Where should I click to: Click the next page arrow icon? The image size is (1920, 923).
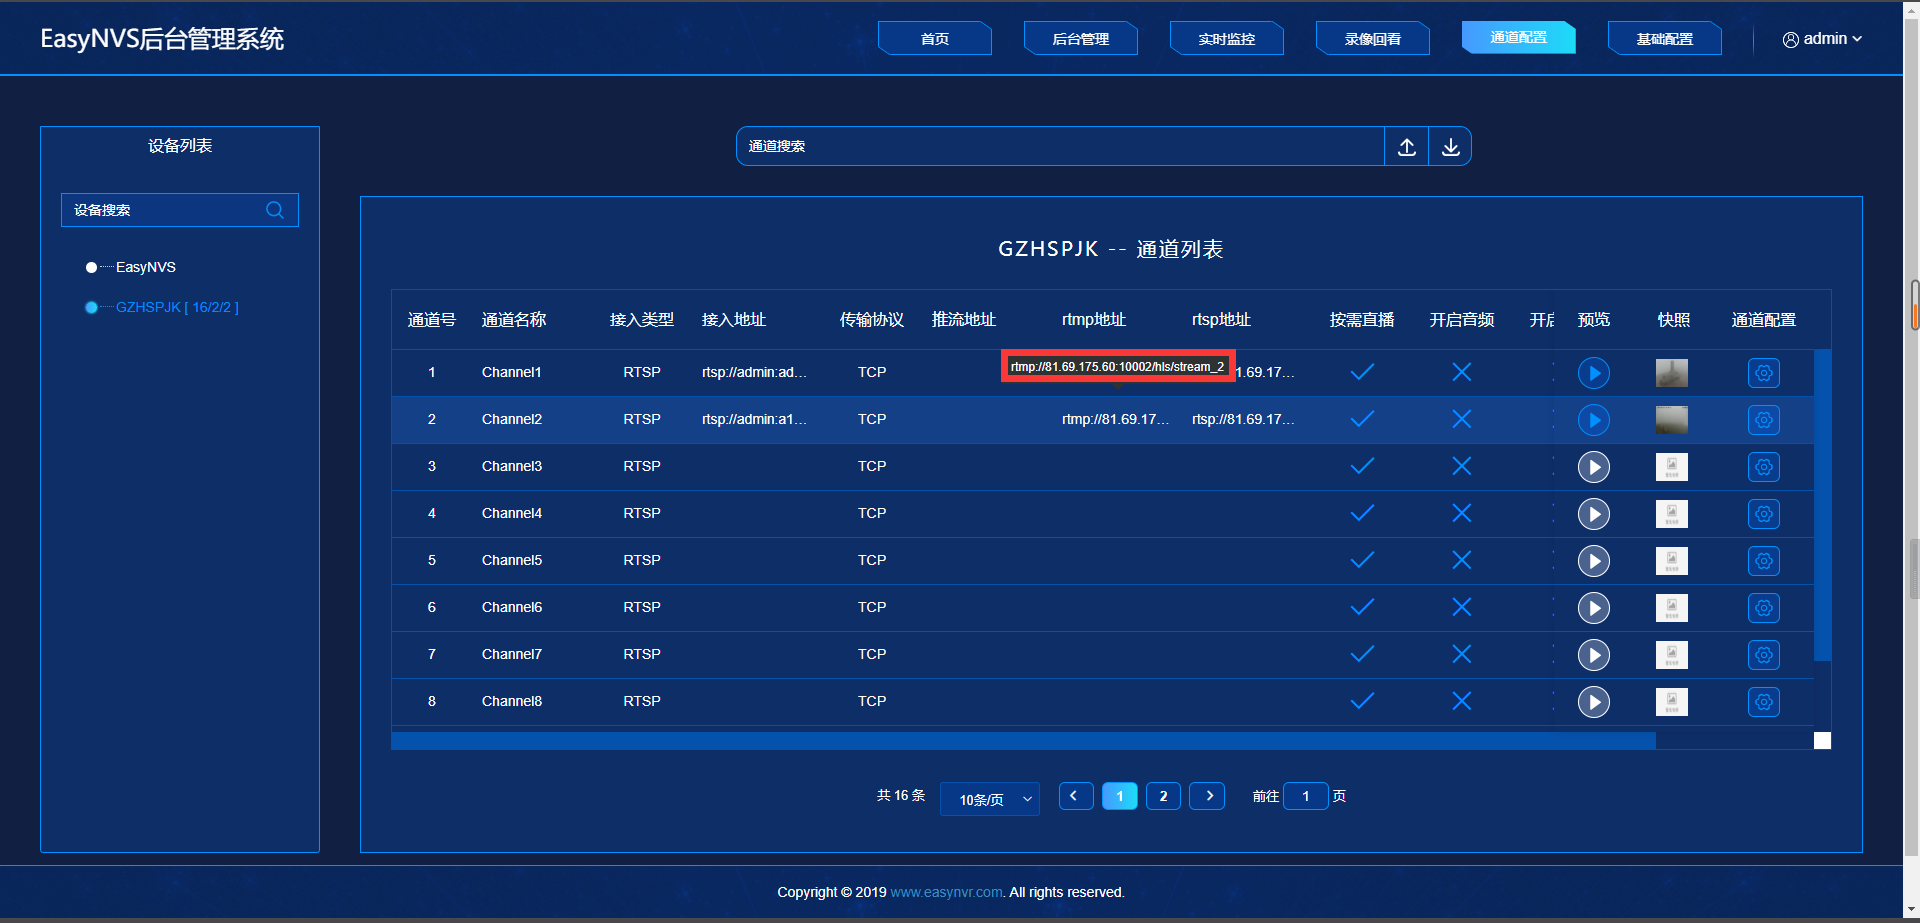coord(1207,795)
